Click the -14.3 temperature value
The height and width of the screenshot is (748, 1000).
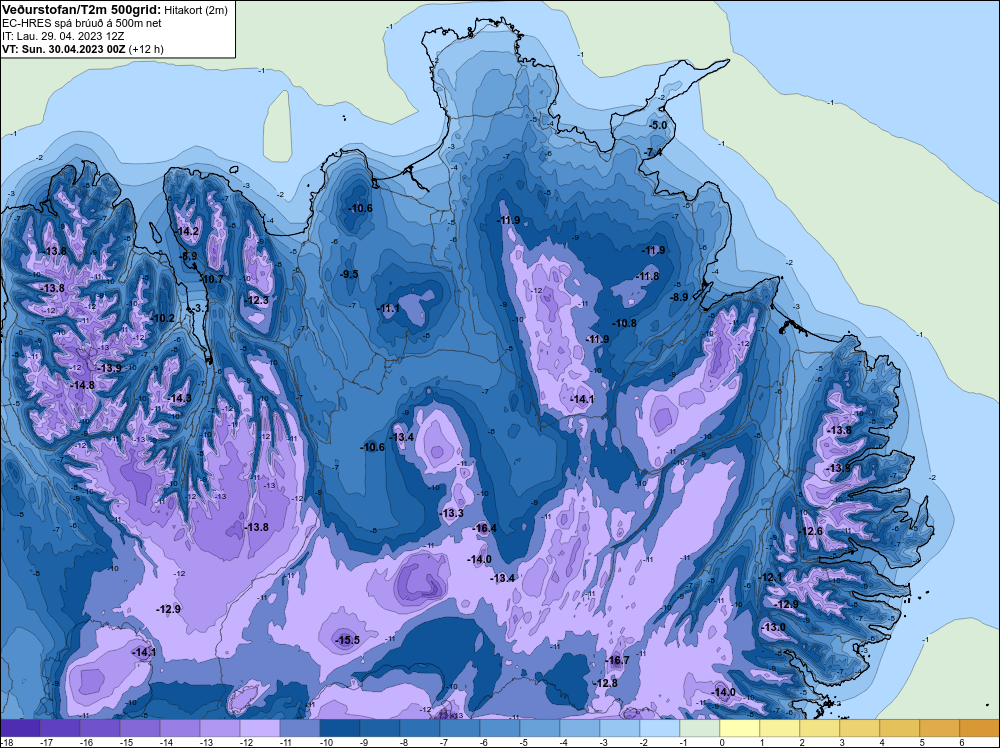[x=179, y=398]
